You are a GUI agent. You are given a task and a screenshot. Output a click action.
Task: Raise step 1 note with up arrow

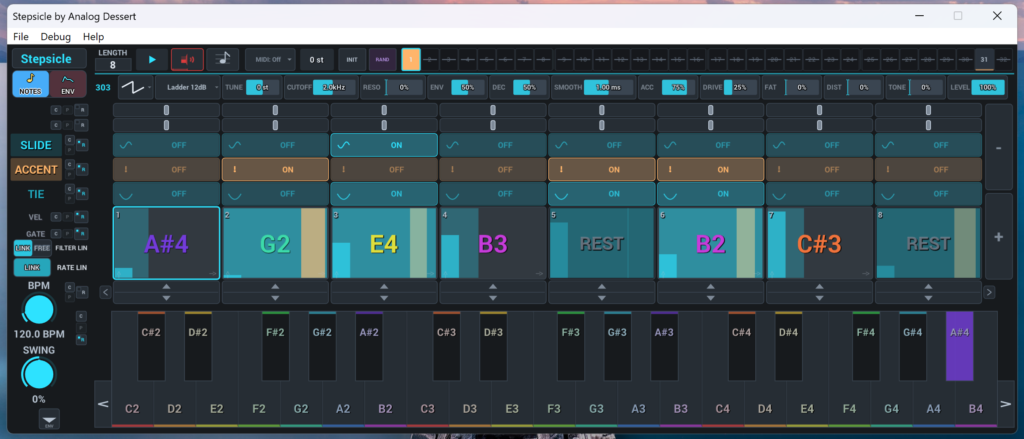[x=166, y=287]
